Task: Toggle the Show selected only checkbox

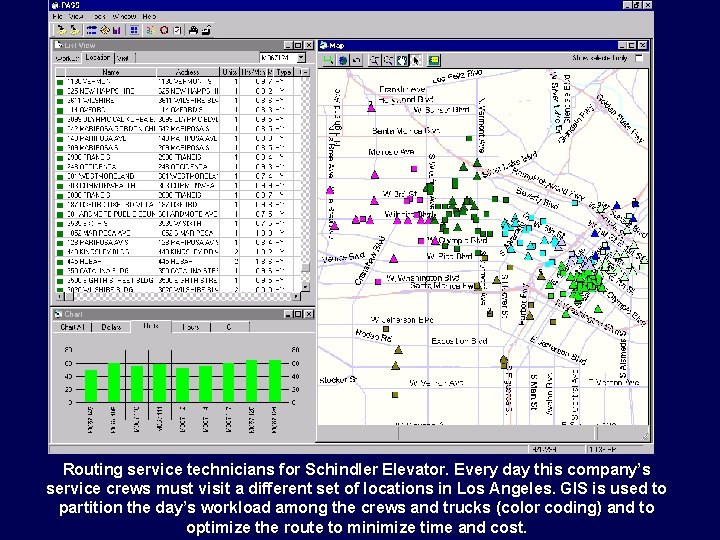Action: tap(639, 58)
